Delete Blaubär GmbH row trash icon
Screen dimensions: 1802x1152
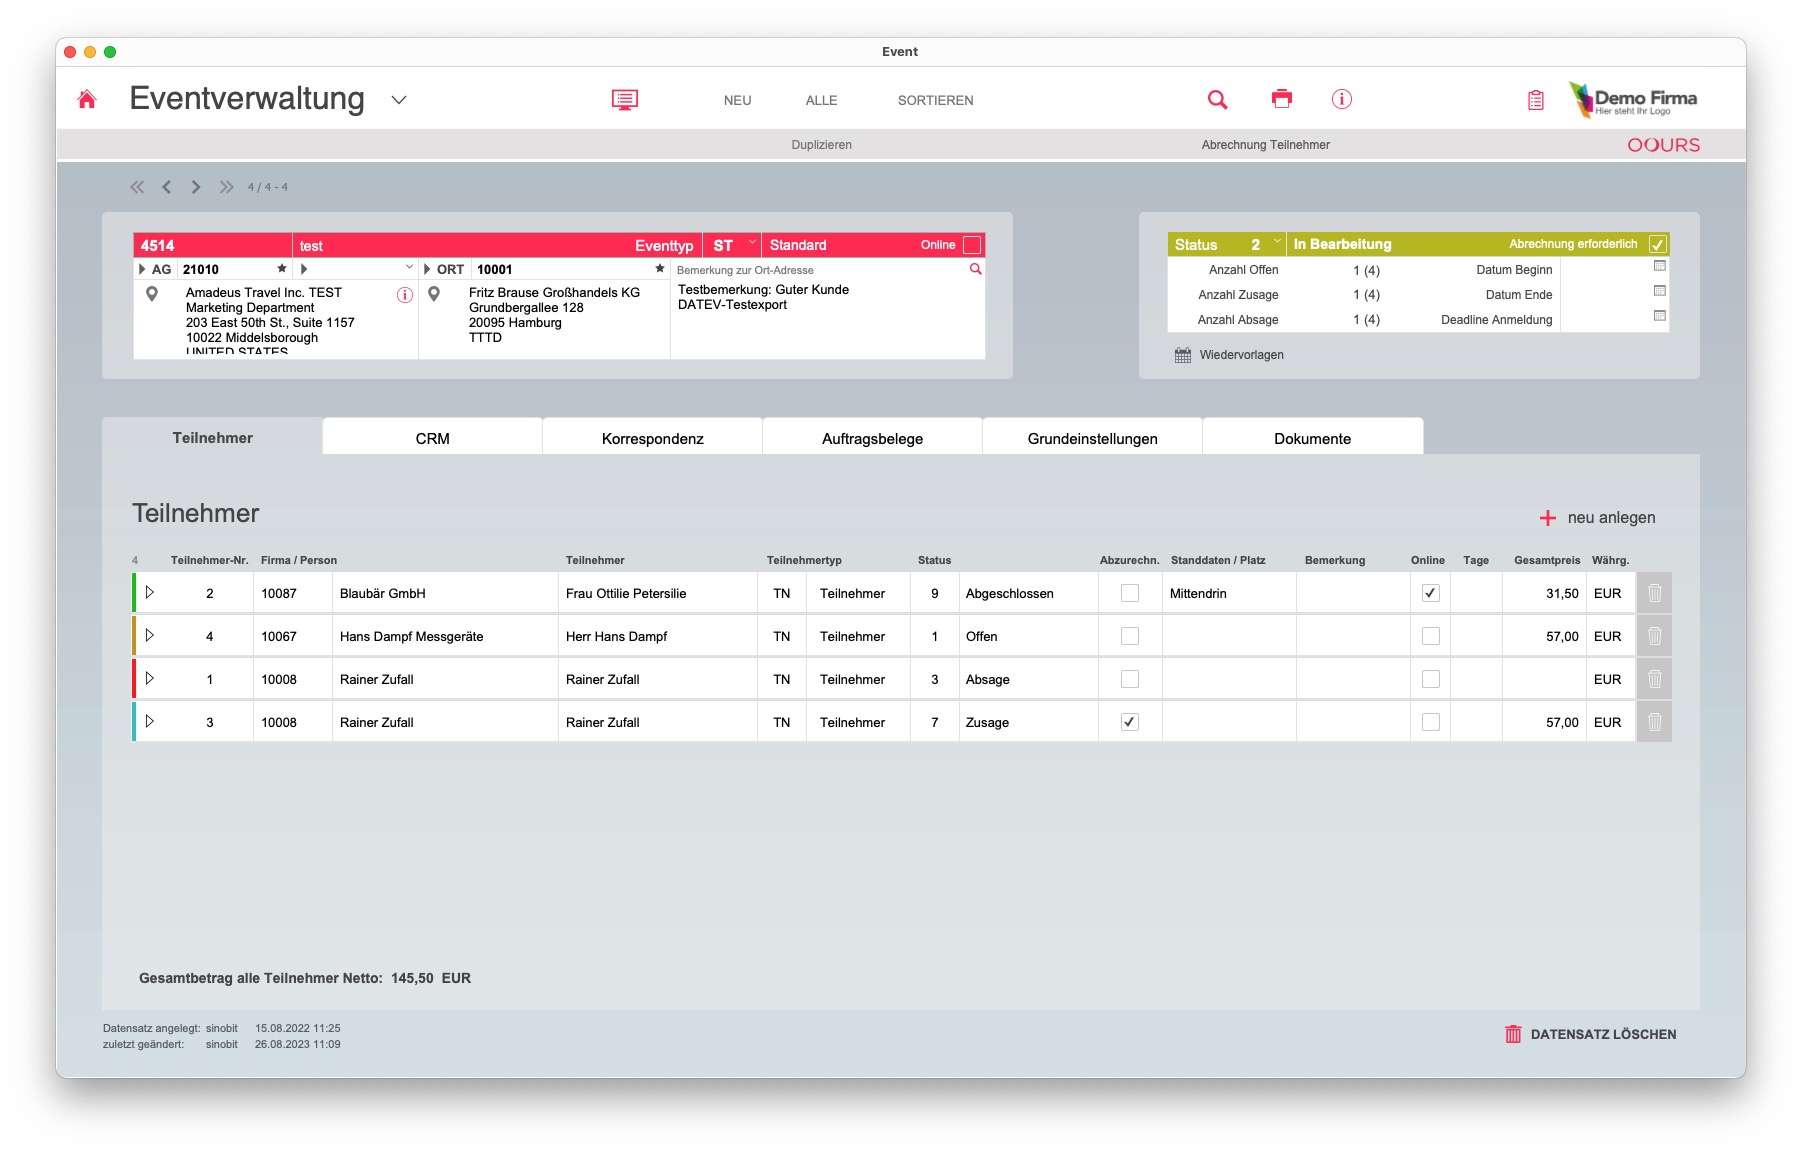[x=1655, y=593]
